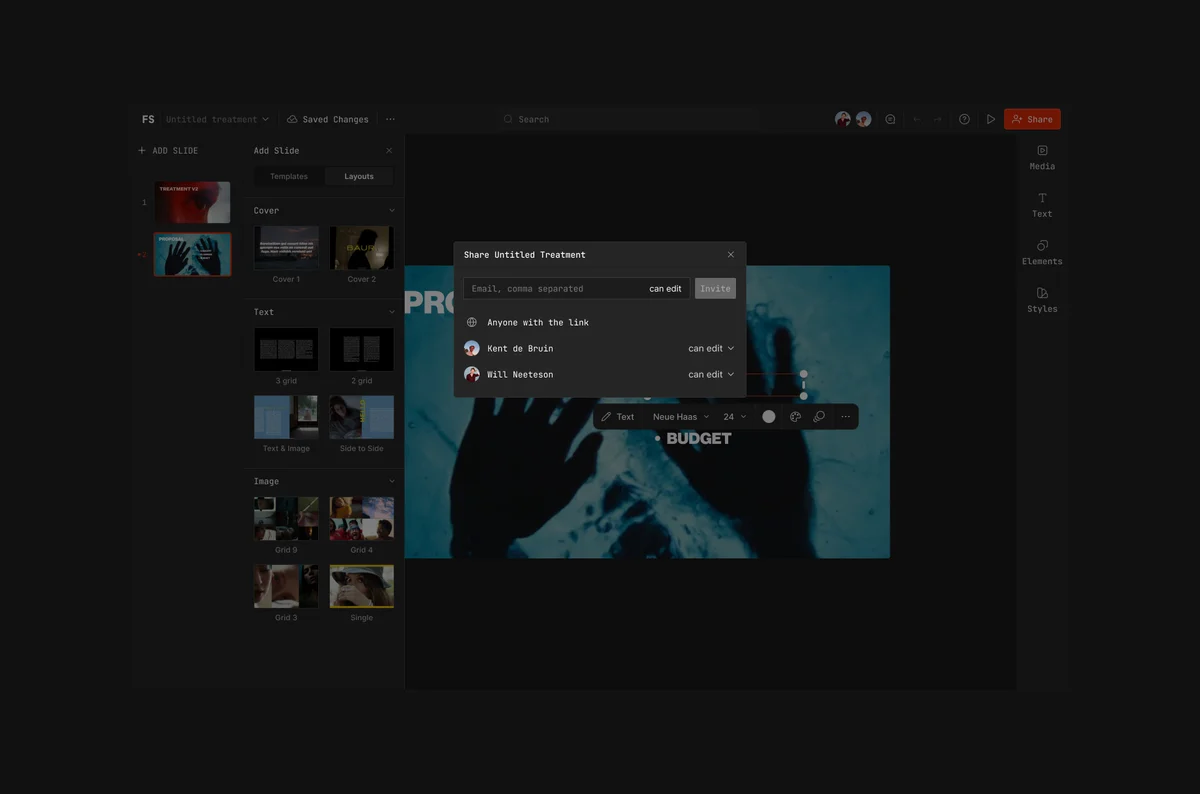This screenshot has width=1200, height=794.
Task: Switch to the Templates tab
Action: (x=289, y=176)
